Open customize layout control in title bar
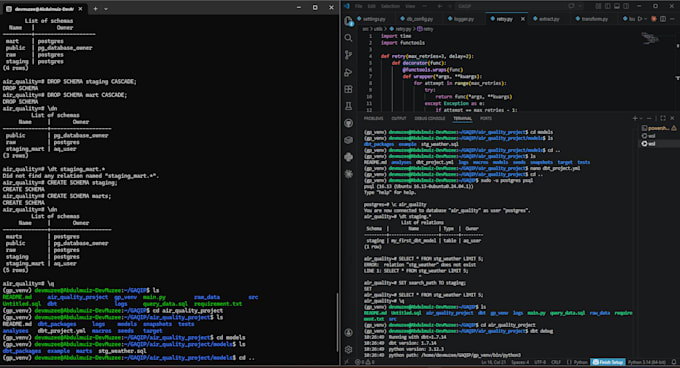The image size is (680, 368). (x=598, y=6)
